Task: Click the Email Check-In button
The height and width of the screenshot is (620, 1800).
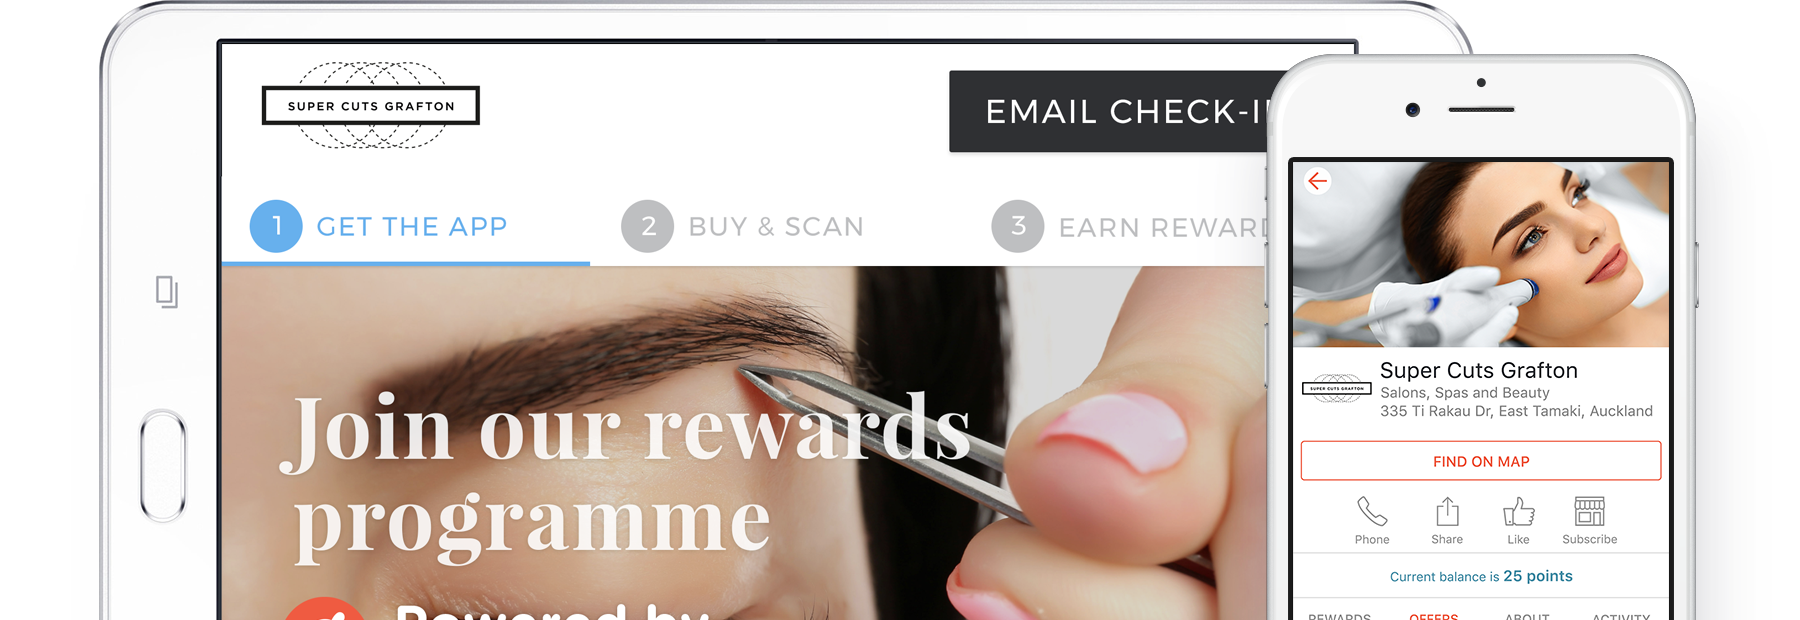Action: pos(1109,111)
